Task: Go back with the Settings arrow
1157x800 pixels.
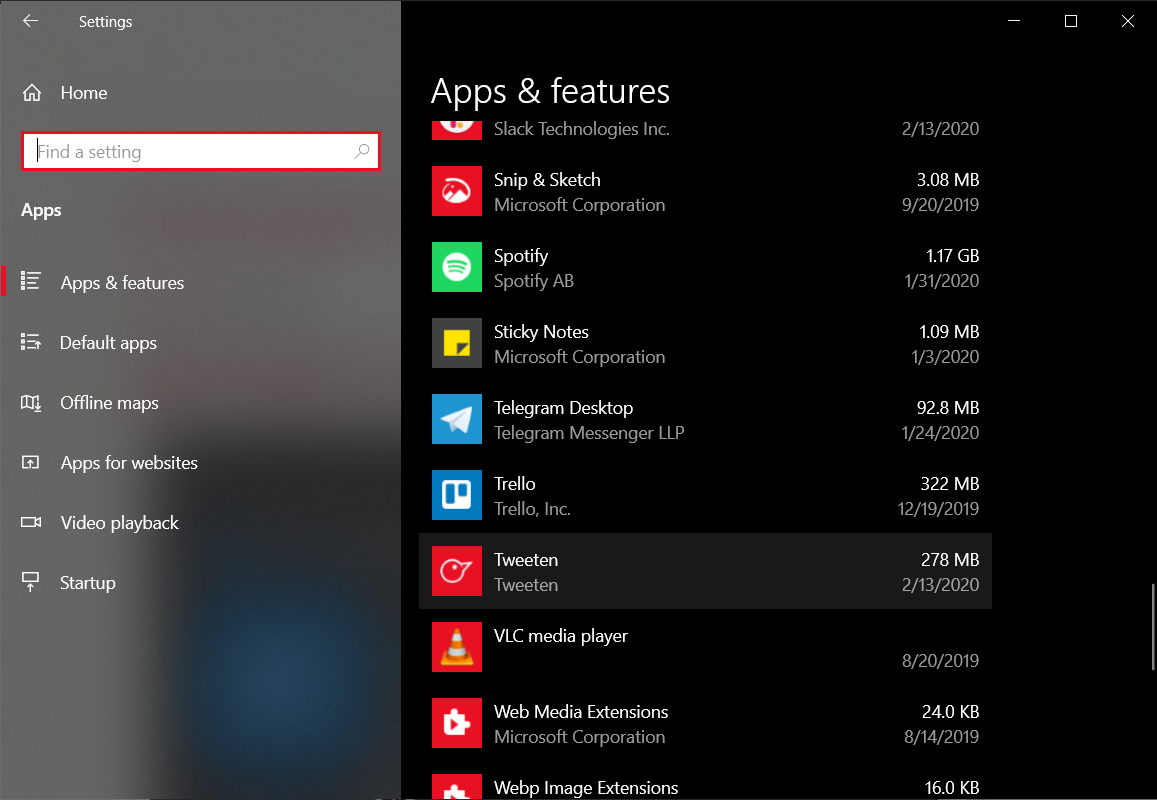Action: [x=30, y=21]
